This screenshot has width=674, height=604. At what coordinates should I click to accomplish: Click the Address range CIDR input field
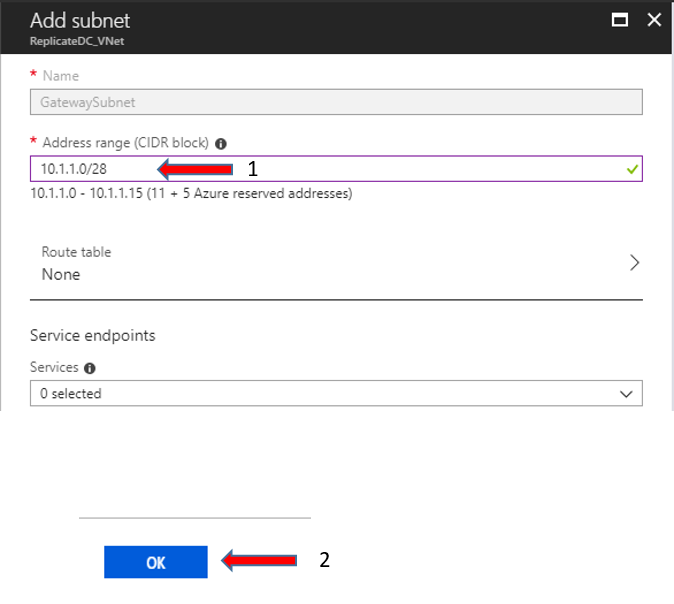[336, 169]
